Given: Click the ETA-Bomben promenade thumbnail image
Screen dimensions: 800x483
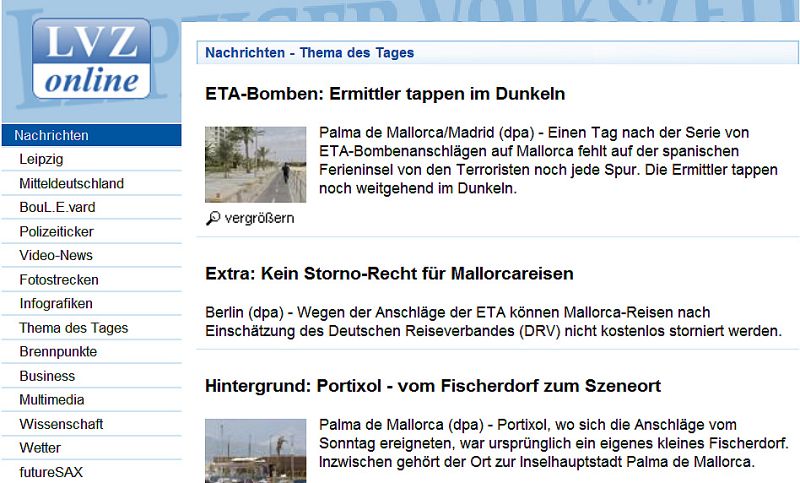Looking at the screenshot, I should (x=255, y=165).
